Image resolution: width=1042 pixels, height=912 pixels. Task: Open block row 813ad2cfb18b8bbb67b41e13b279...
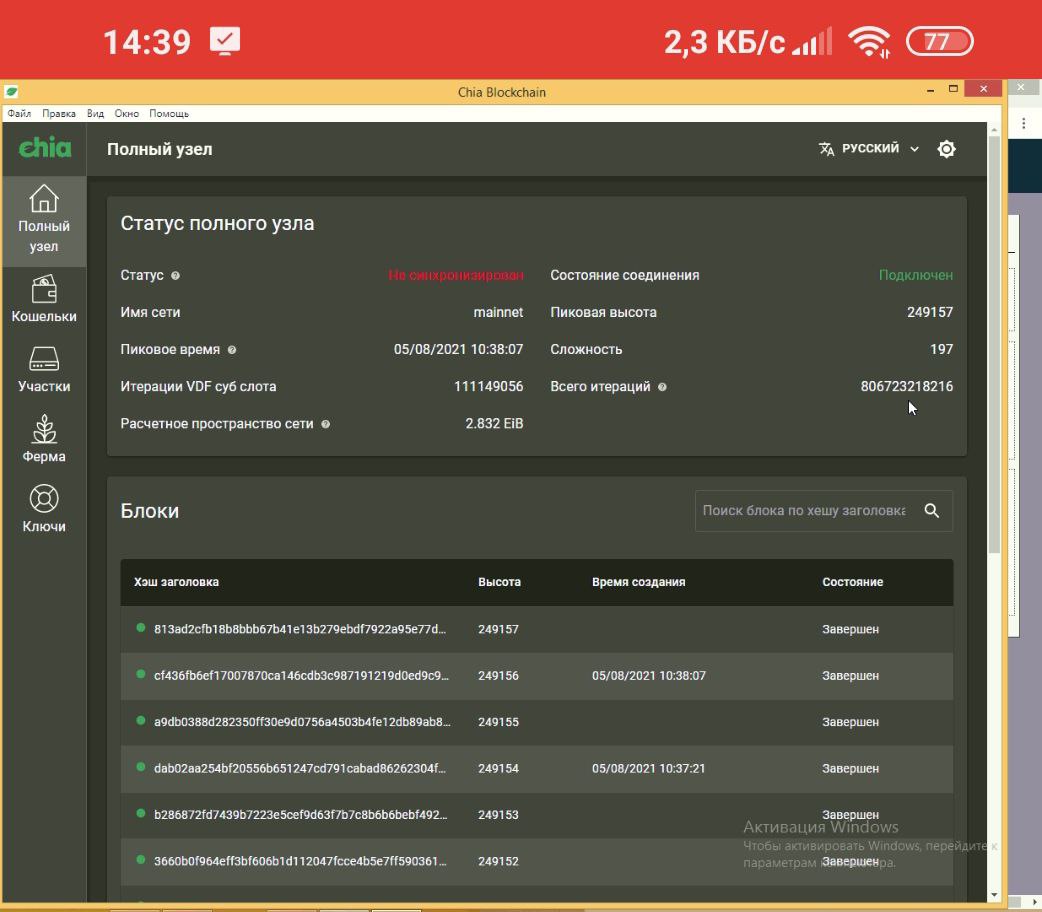coord(536,629)
